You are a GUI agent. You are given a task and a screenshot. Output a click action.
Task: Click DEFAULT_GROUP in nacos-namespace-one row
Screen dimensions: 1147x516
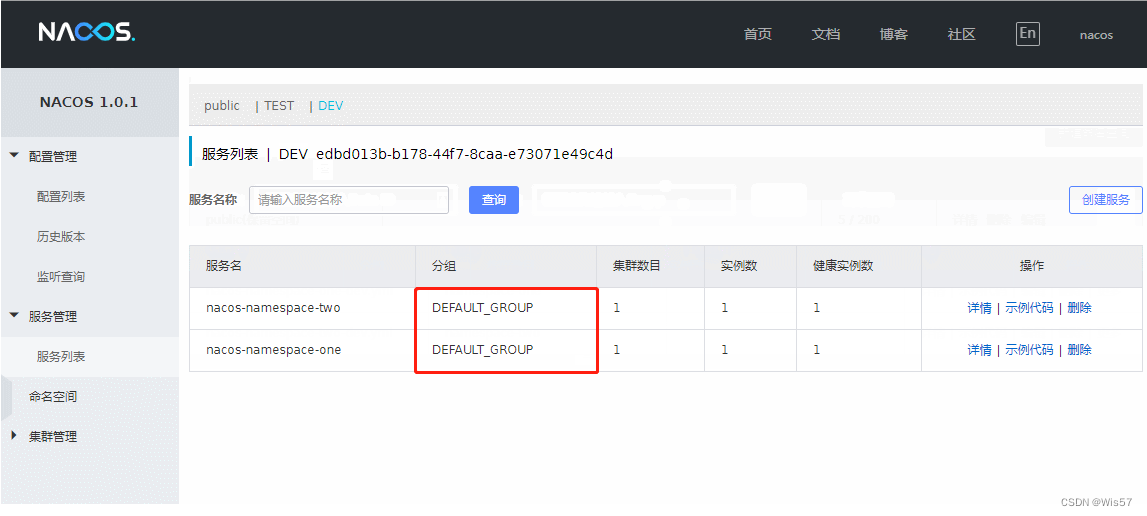[483, 351]
